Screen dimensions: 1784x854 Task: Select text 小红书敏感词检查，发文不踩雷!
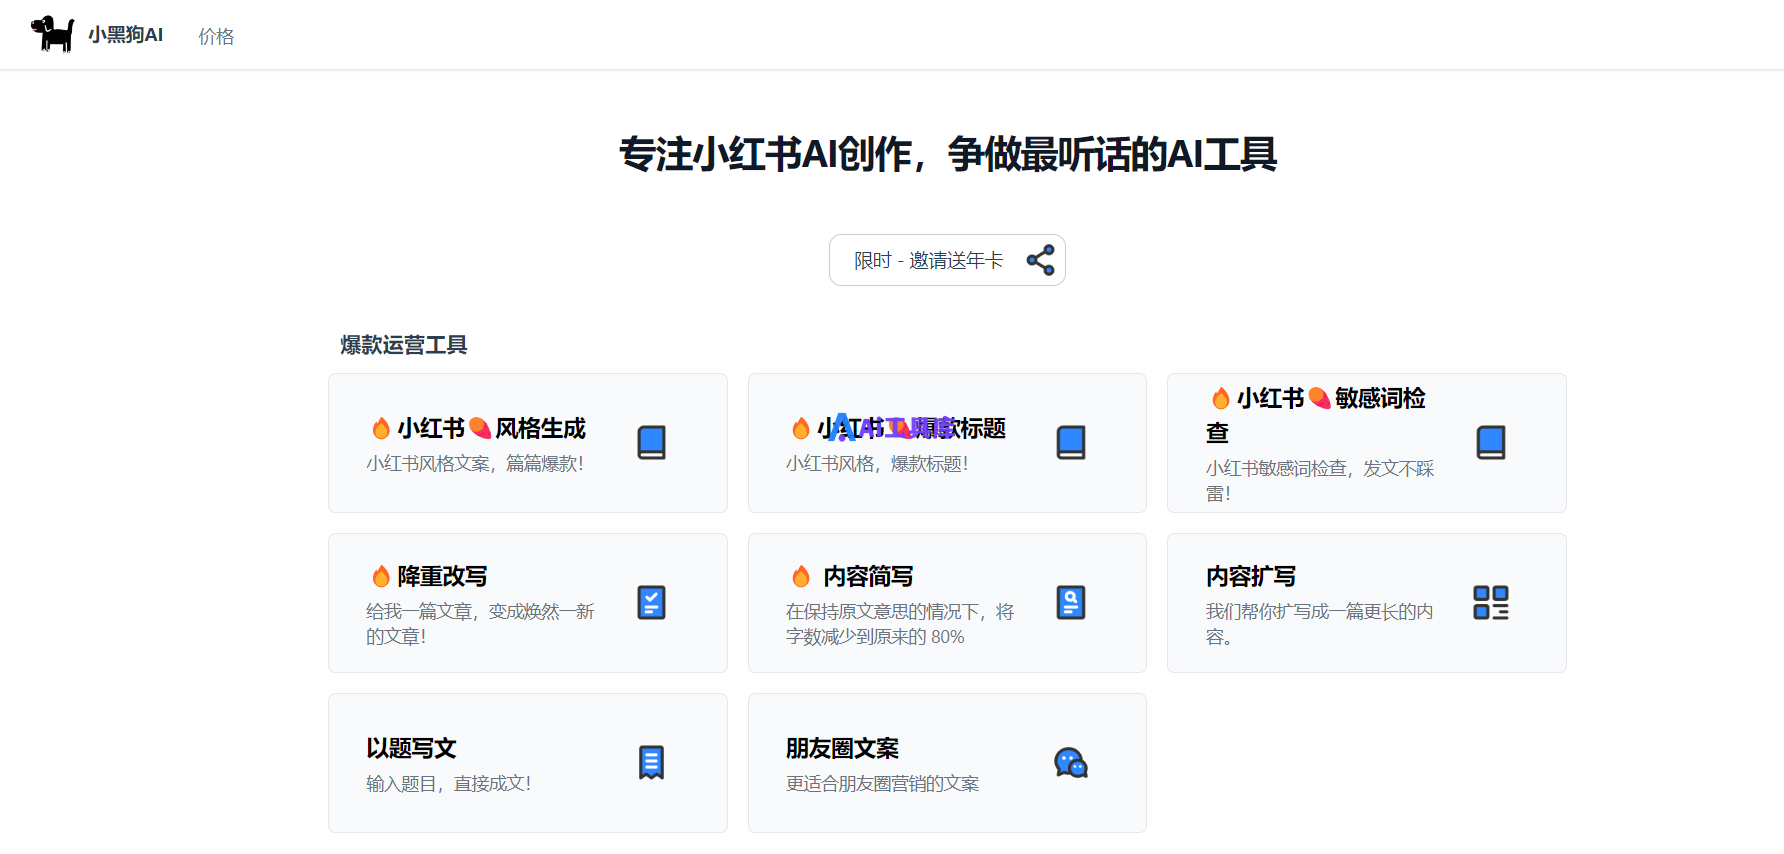click(x=1320, y=481)
